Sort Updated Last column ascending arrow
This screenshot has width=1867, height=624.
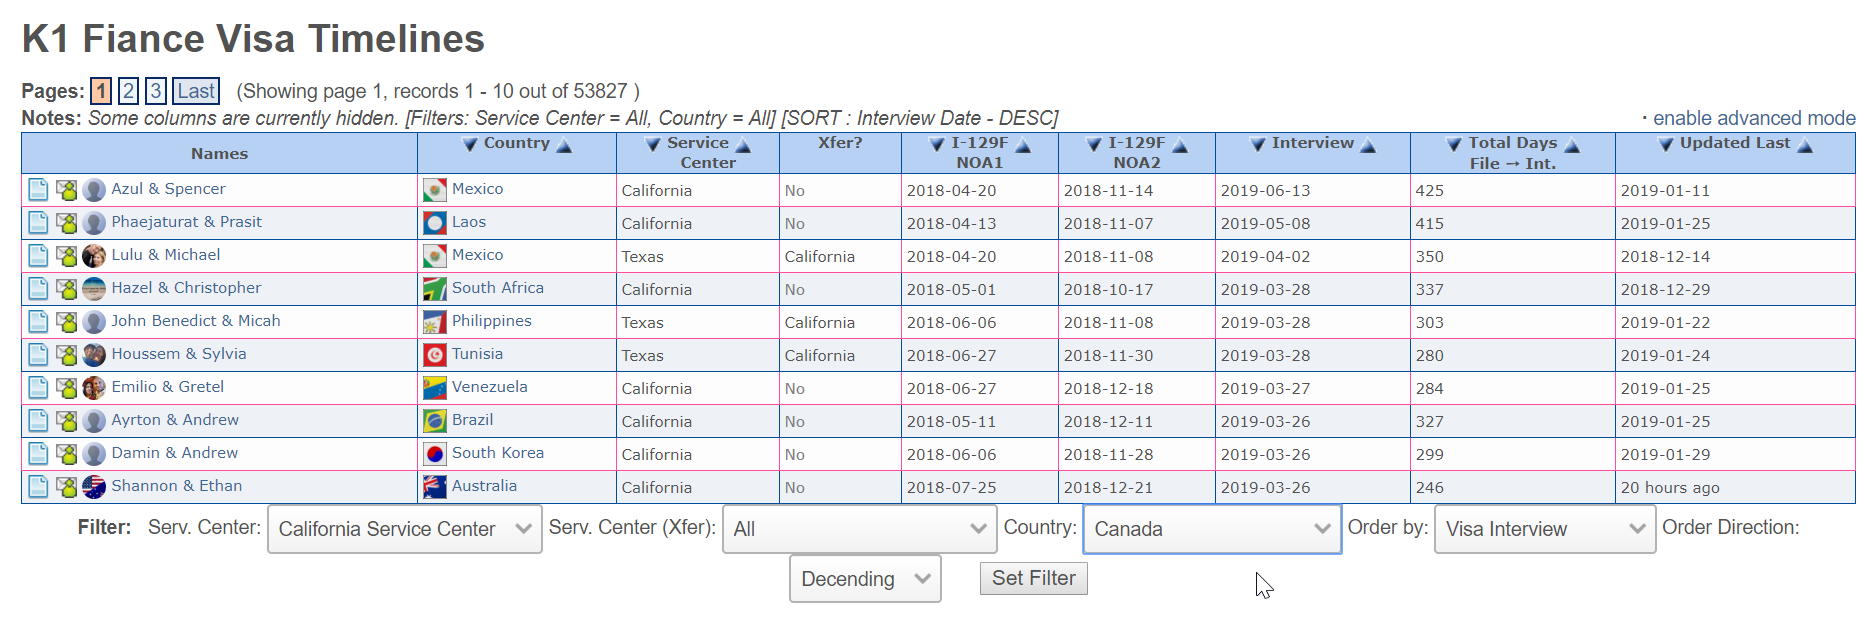[x=1805, y=145]
